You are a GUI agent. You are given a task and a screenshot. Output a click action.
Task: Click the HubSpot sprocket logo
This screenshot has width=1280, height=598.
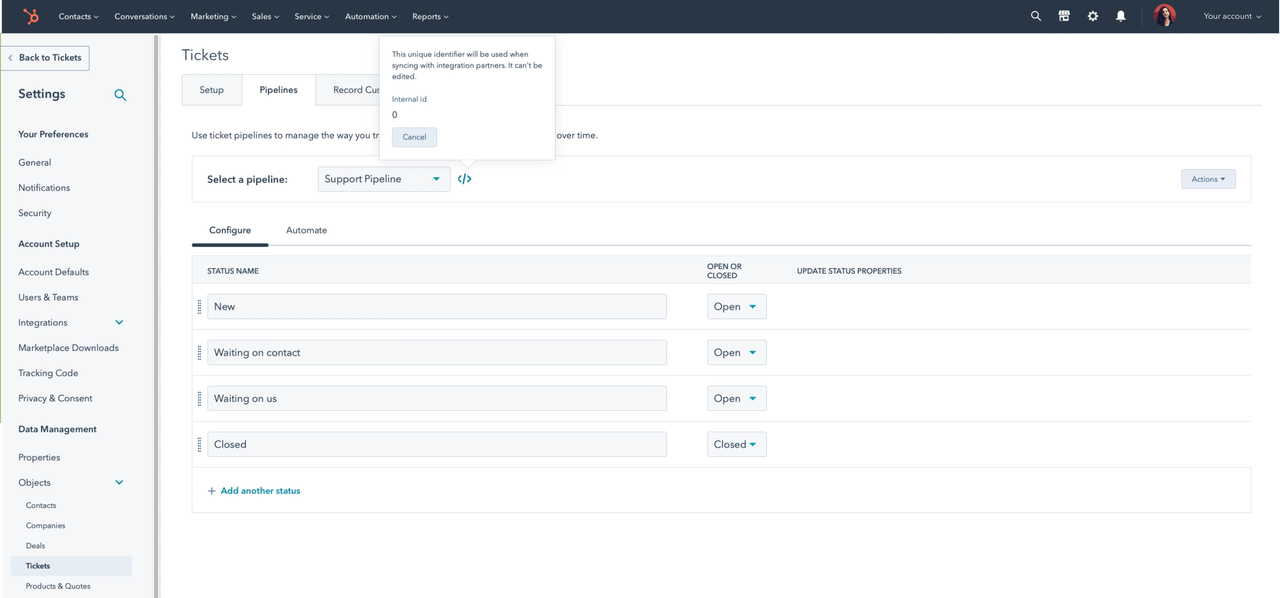point(31,16)
